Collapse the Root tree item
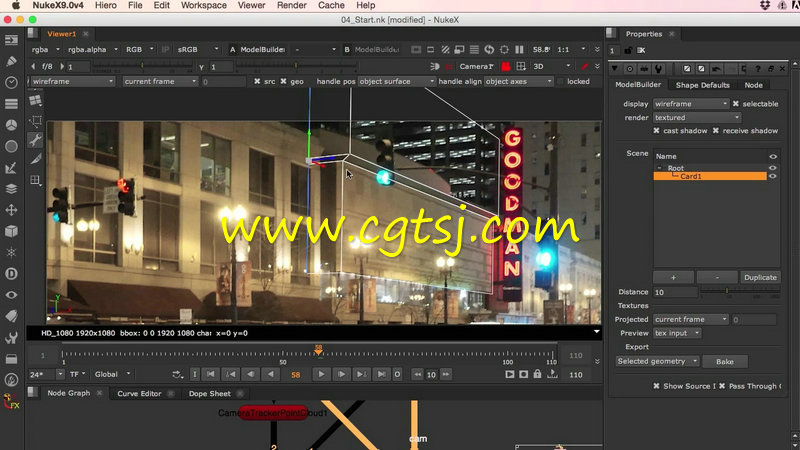Image resolution: width=800 pixels, height=450 pixels. [659, 168]
